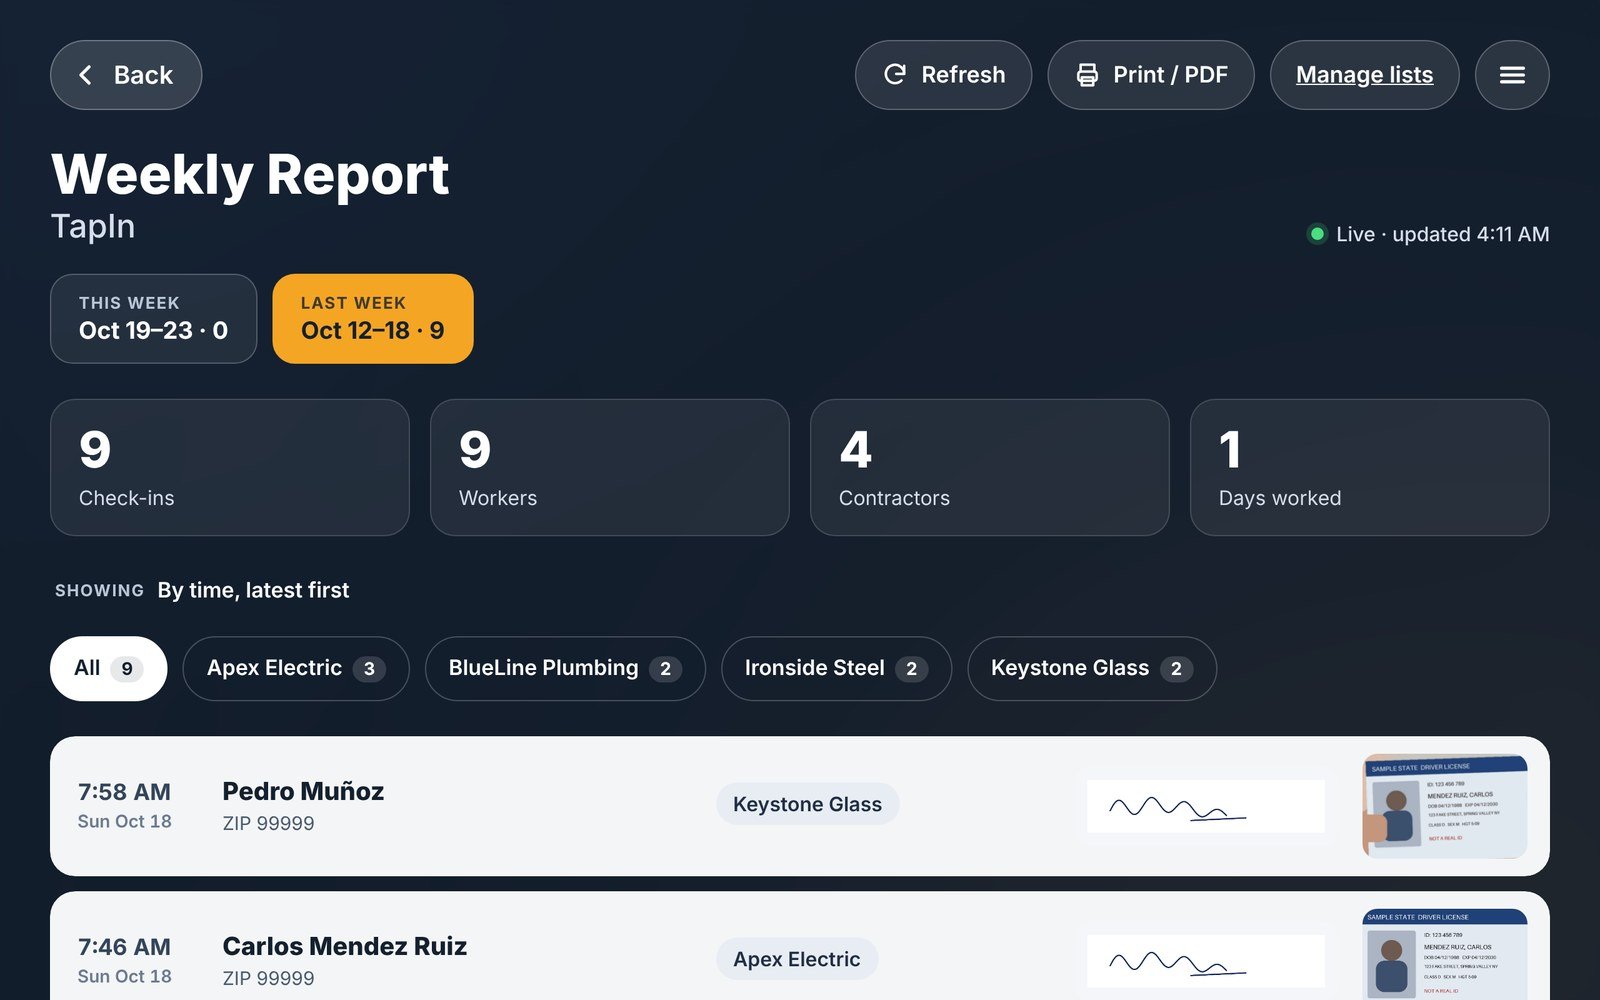Click the Days worked stat card
This screenshot has height=1000, width=1600.
[1370, 468]
